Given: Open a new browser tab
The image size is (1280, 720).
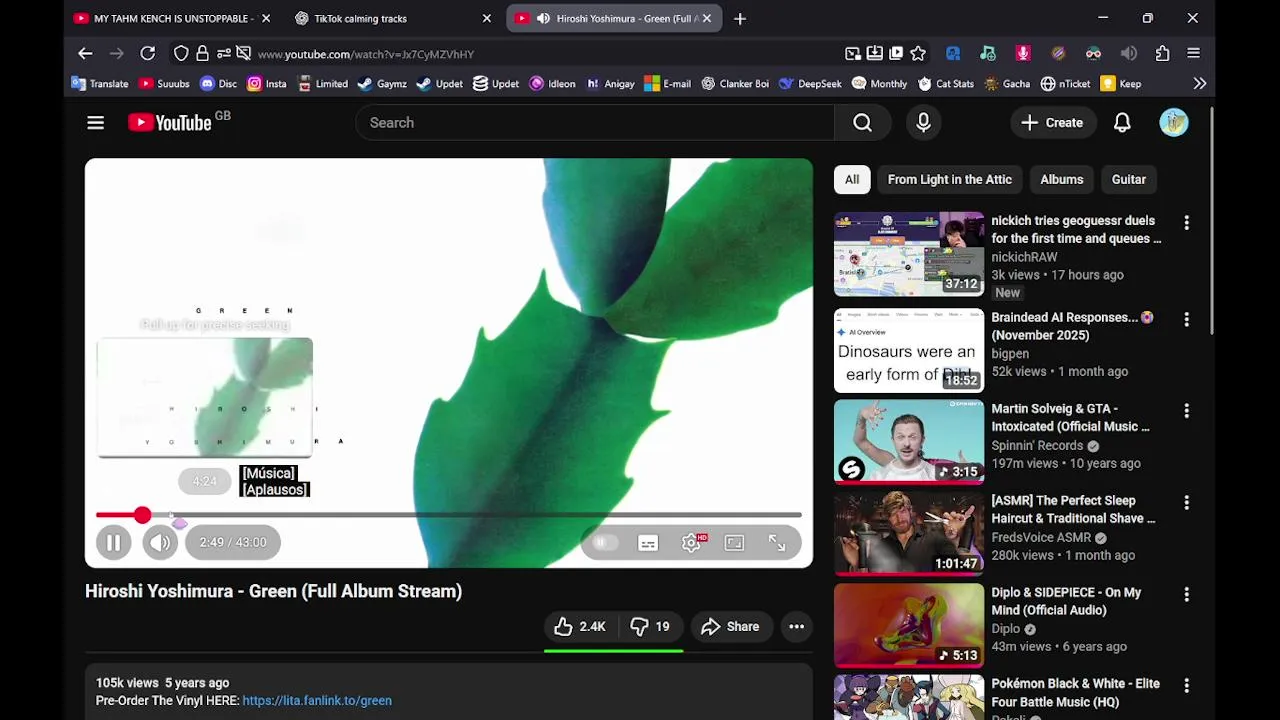Looking at the screenshot, I should [740, 18].
